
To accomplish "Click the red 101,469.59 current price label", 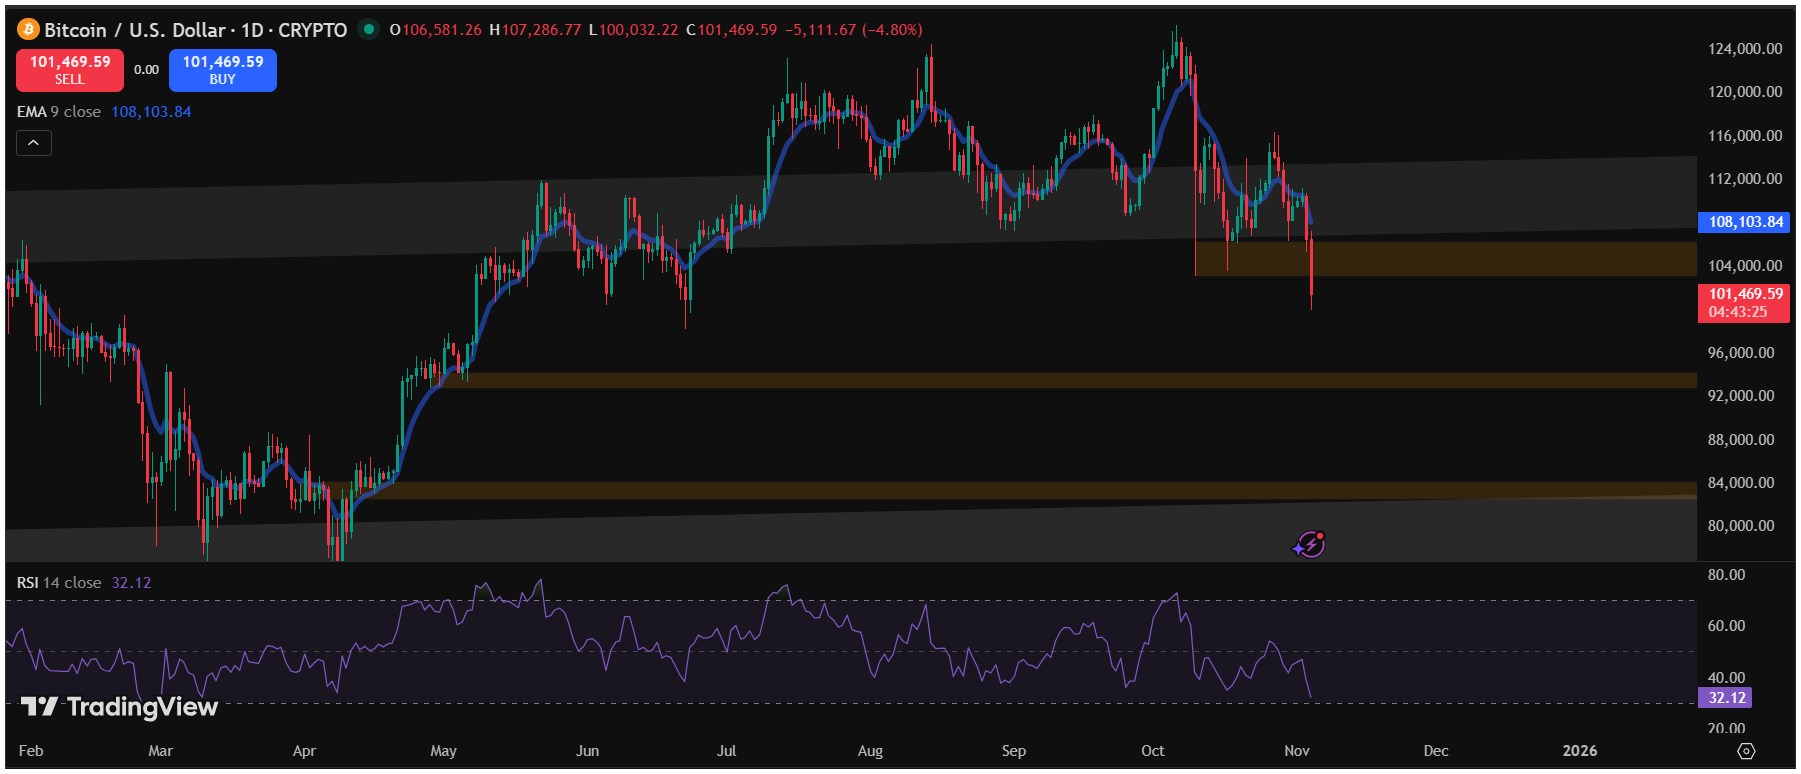I will click(x=1745, y=303).
